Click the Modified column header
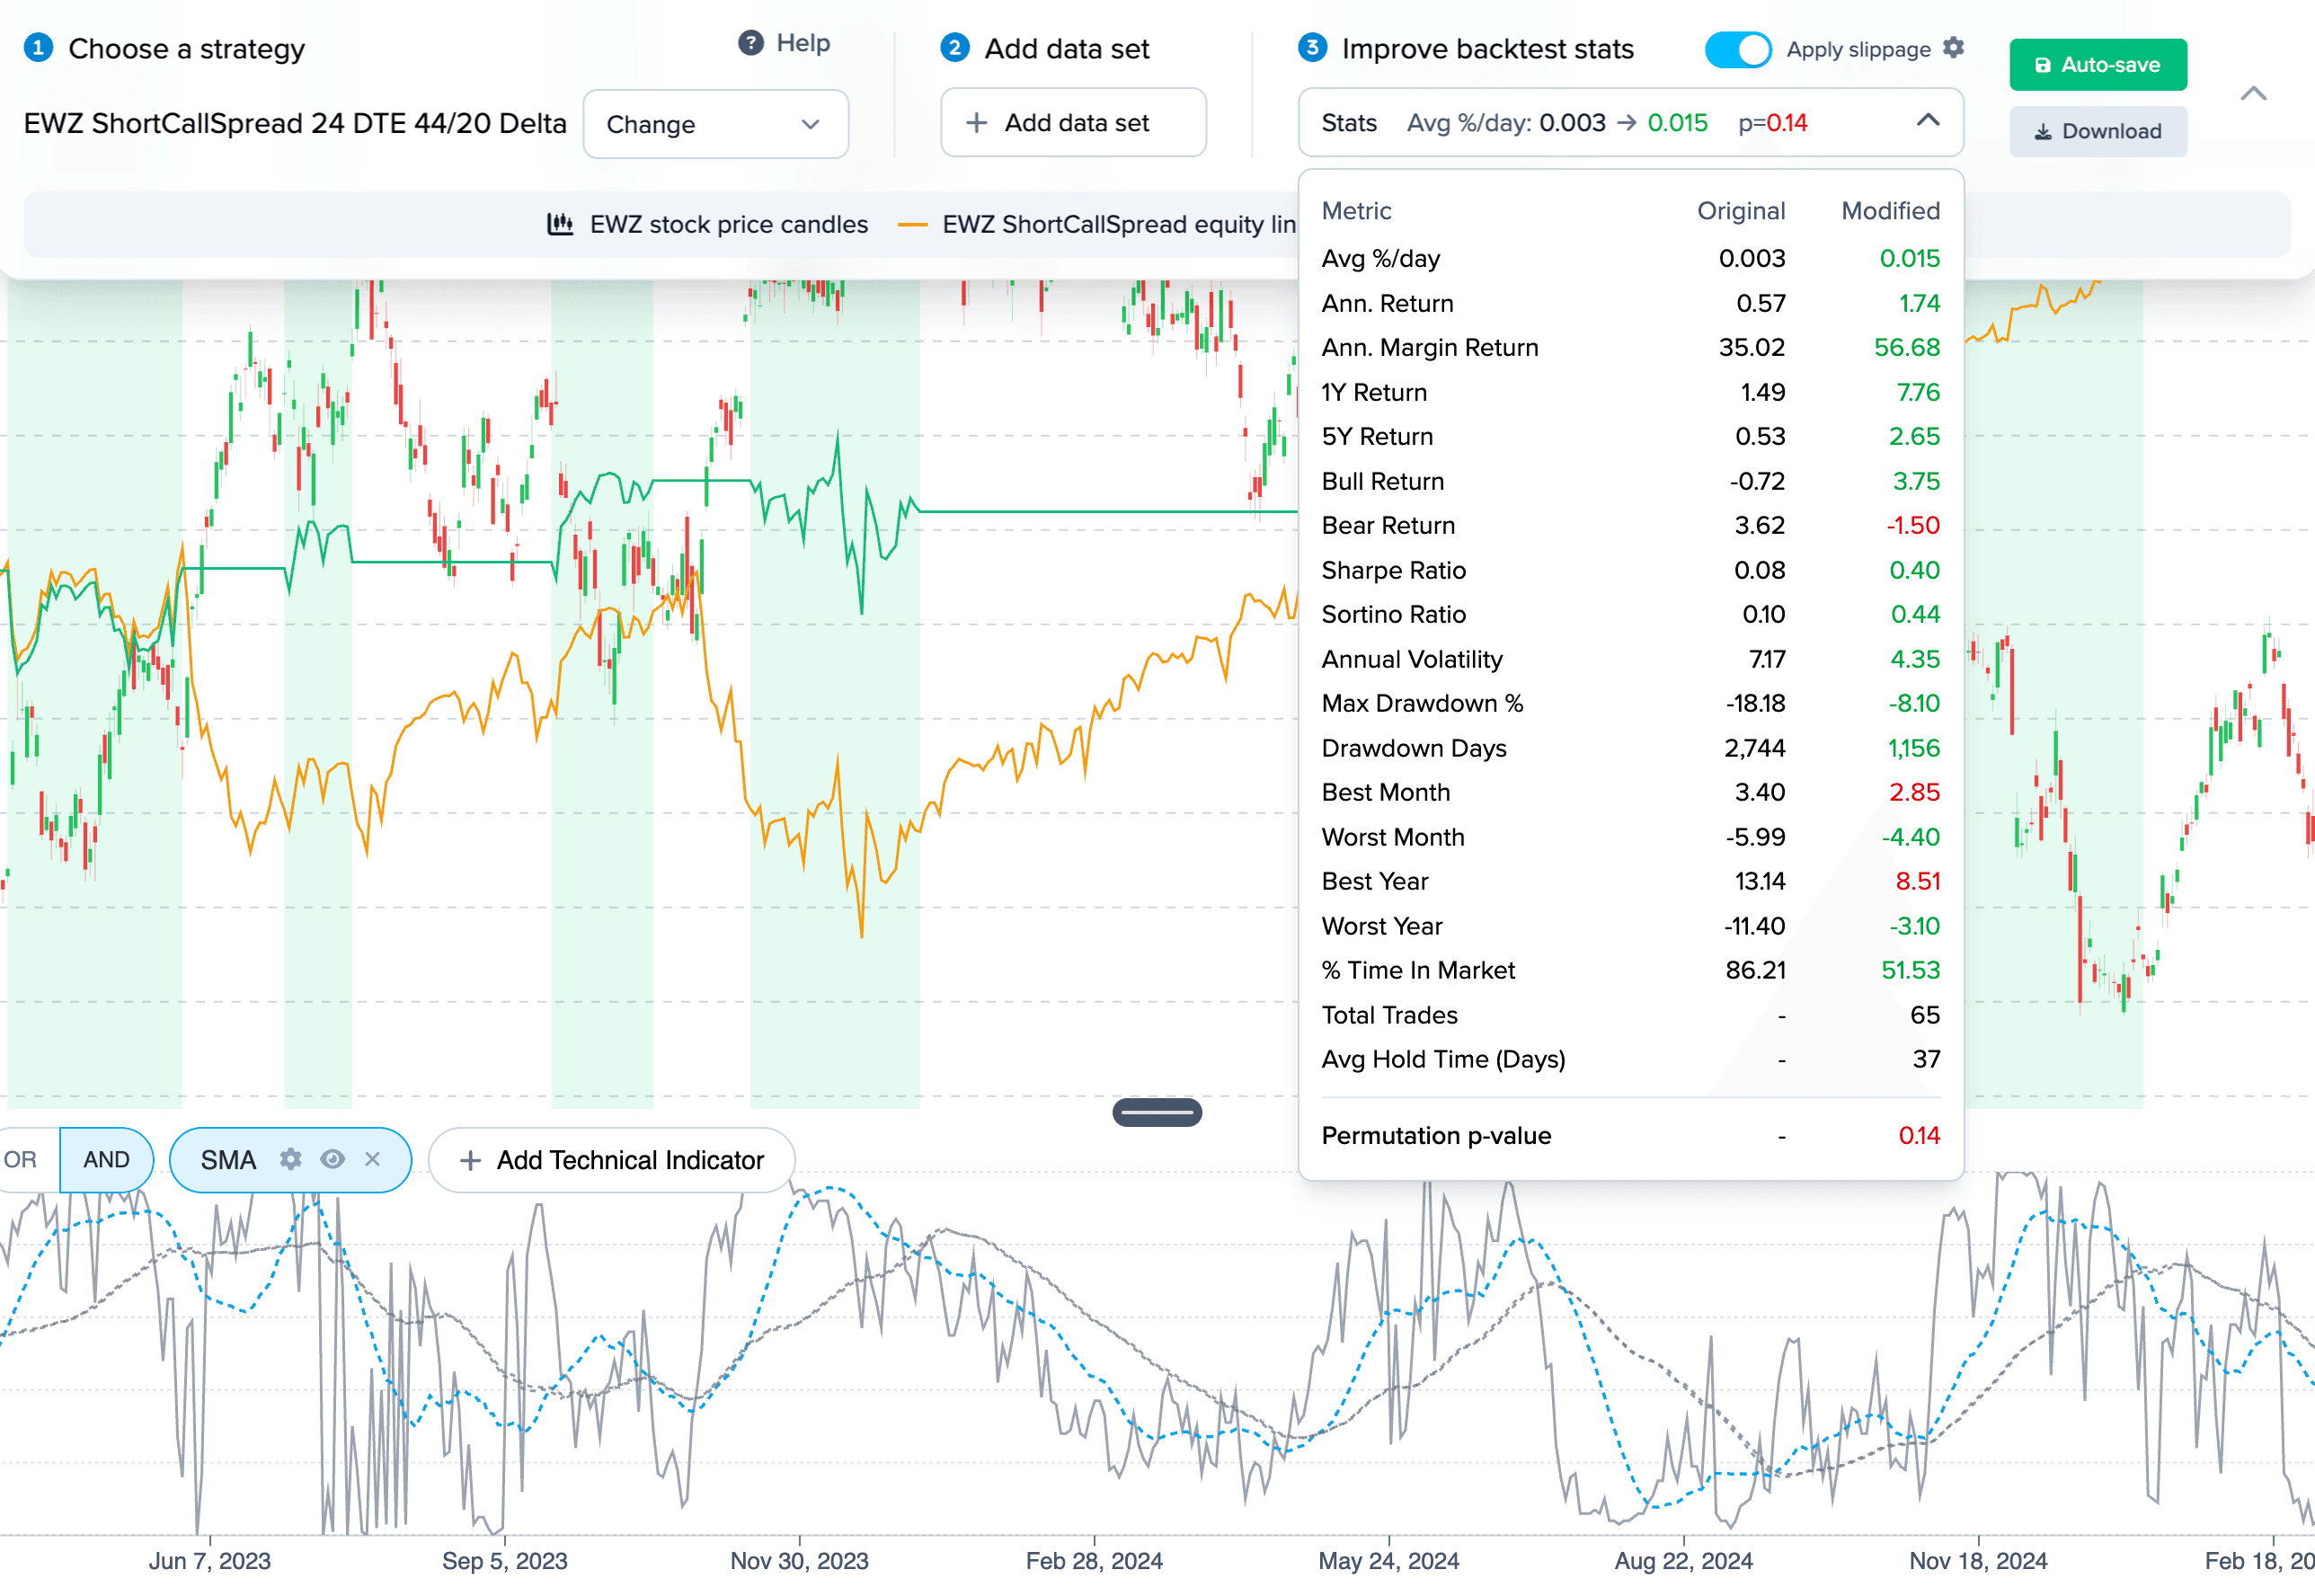 click(1890, 211)
